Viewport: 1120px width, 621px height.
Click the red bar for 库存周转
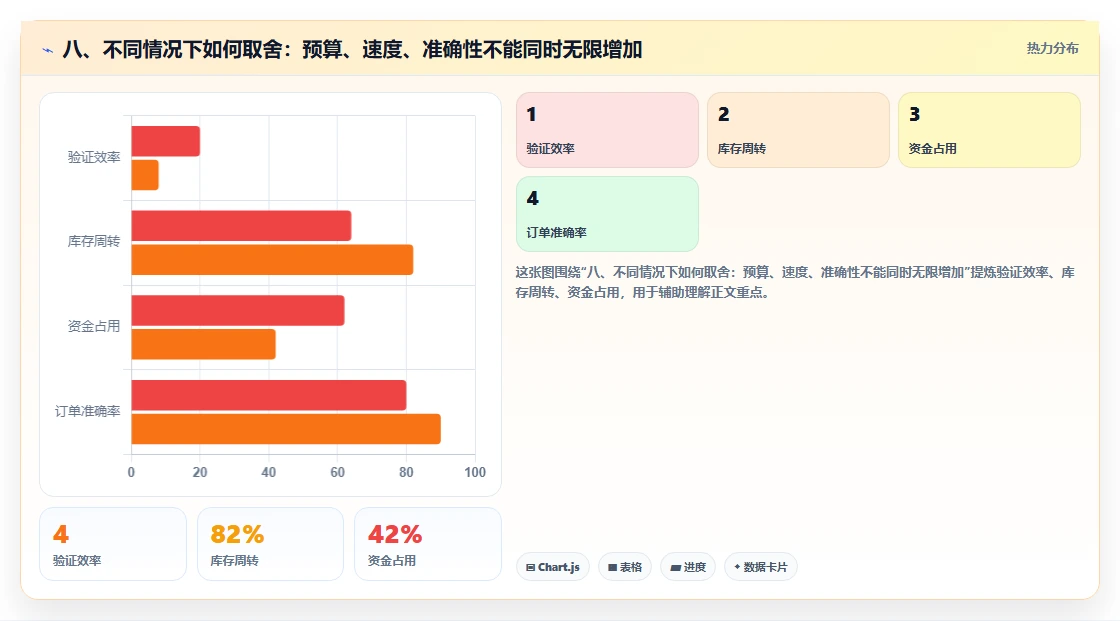[x=241, y=226]
